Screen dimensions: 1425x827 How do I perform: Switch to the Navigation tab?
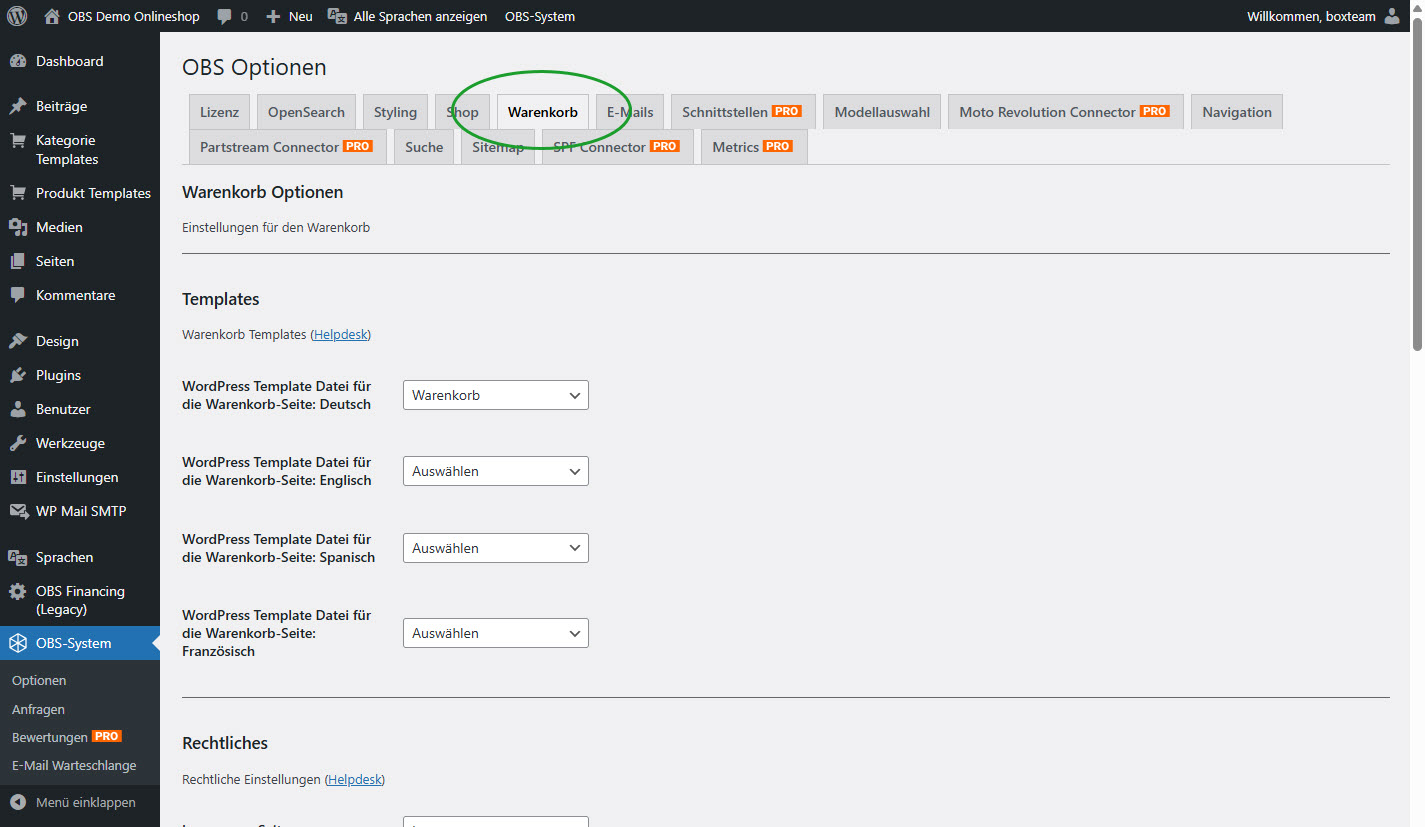1237,112
